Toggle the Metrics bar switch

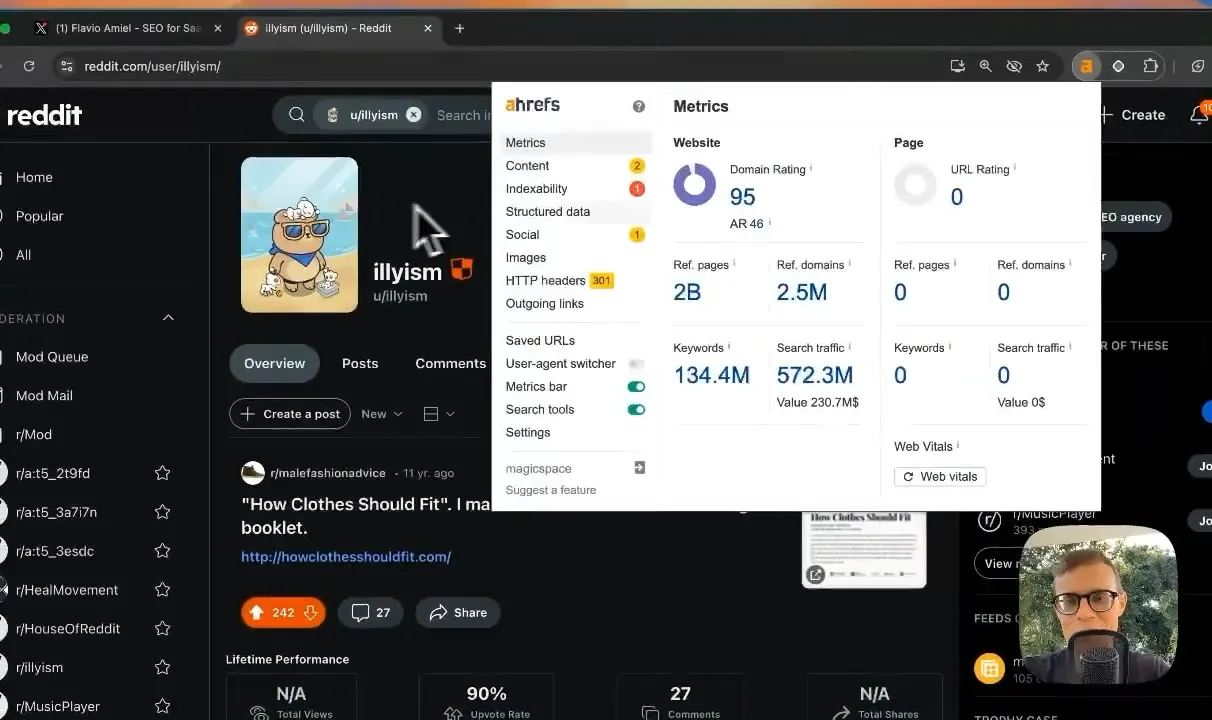636,387
